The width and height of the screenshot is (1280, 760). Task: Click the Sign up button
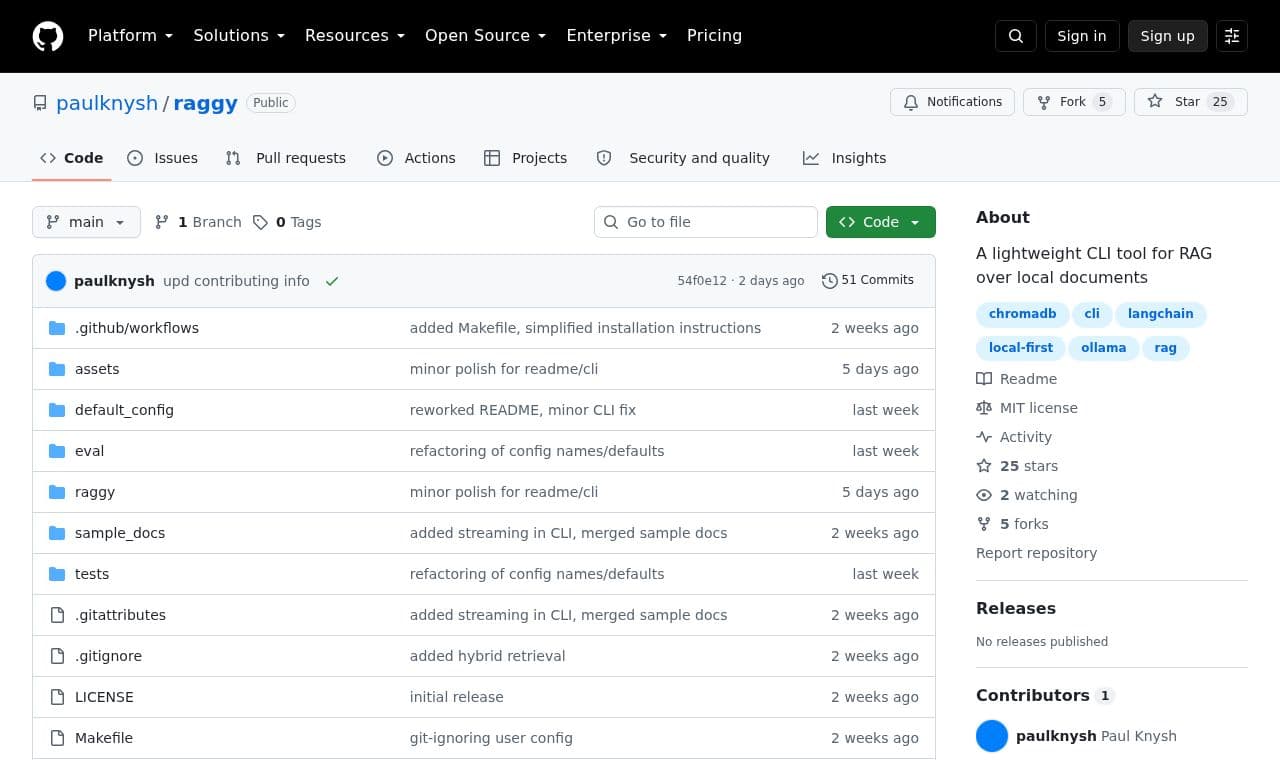[1168, 36]
